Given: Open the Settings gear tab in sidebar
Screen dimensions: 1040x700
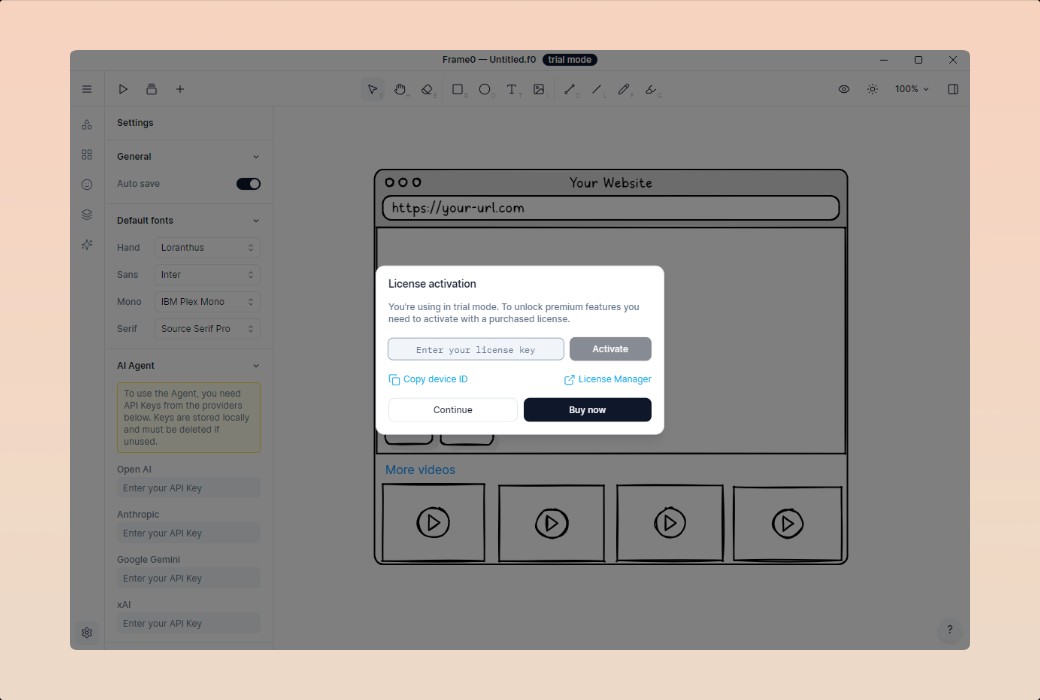Looking at the screenshot, I should tap(87, 632).
